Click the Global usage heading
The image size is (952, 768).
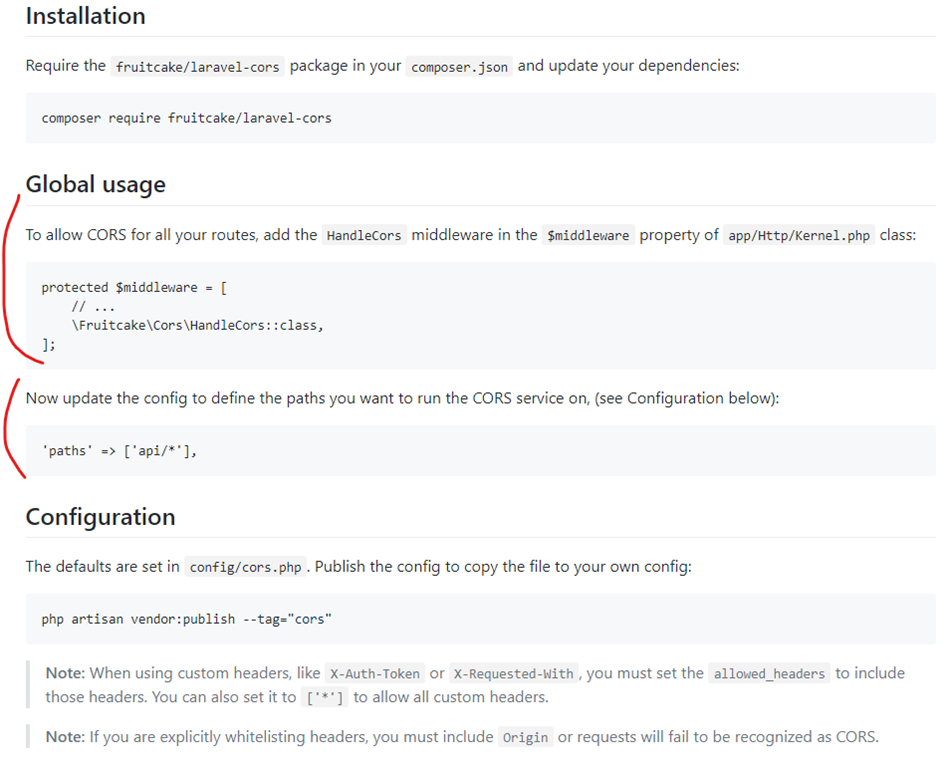[95, 184]
